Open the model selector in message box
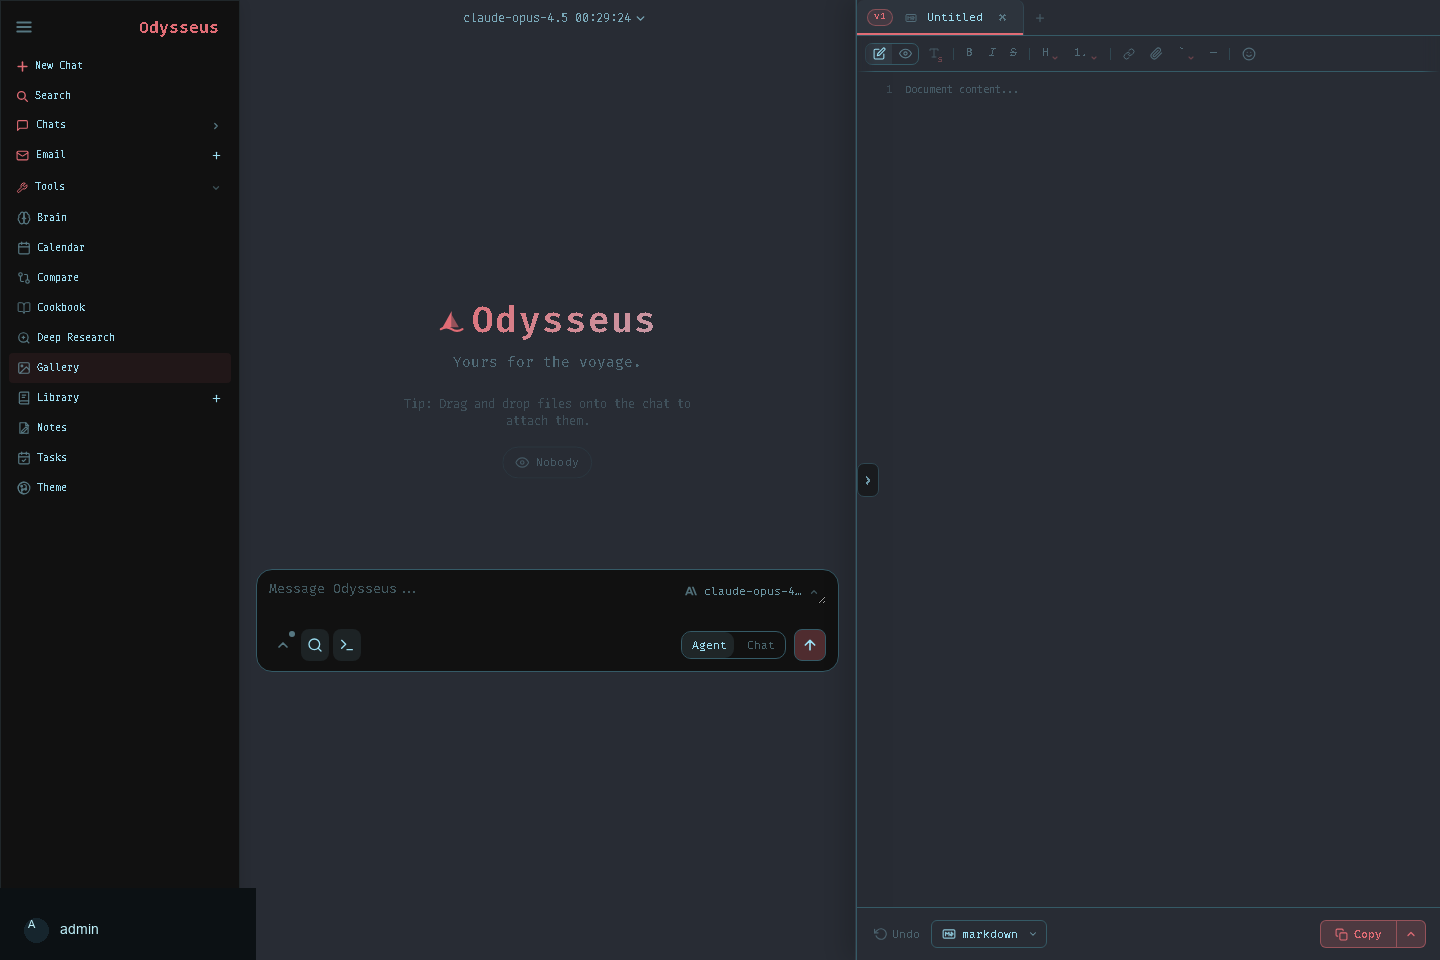The height and width of the screenshot is (960, 1440). [752, 591]
